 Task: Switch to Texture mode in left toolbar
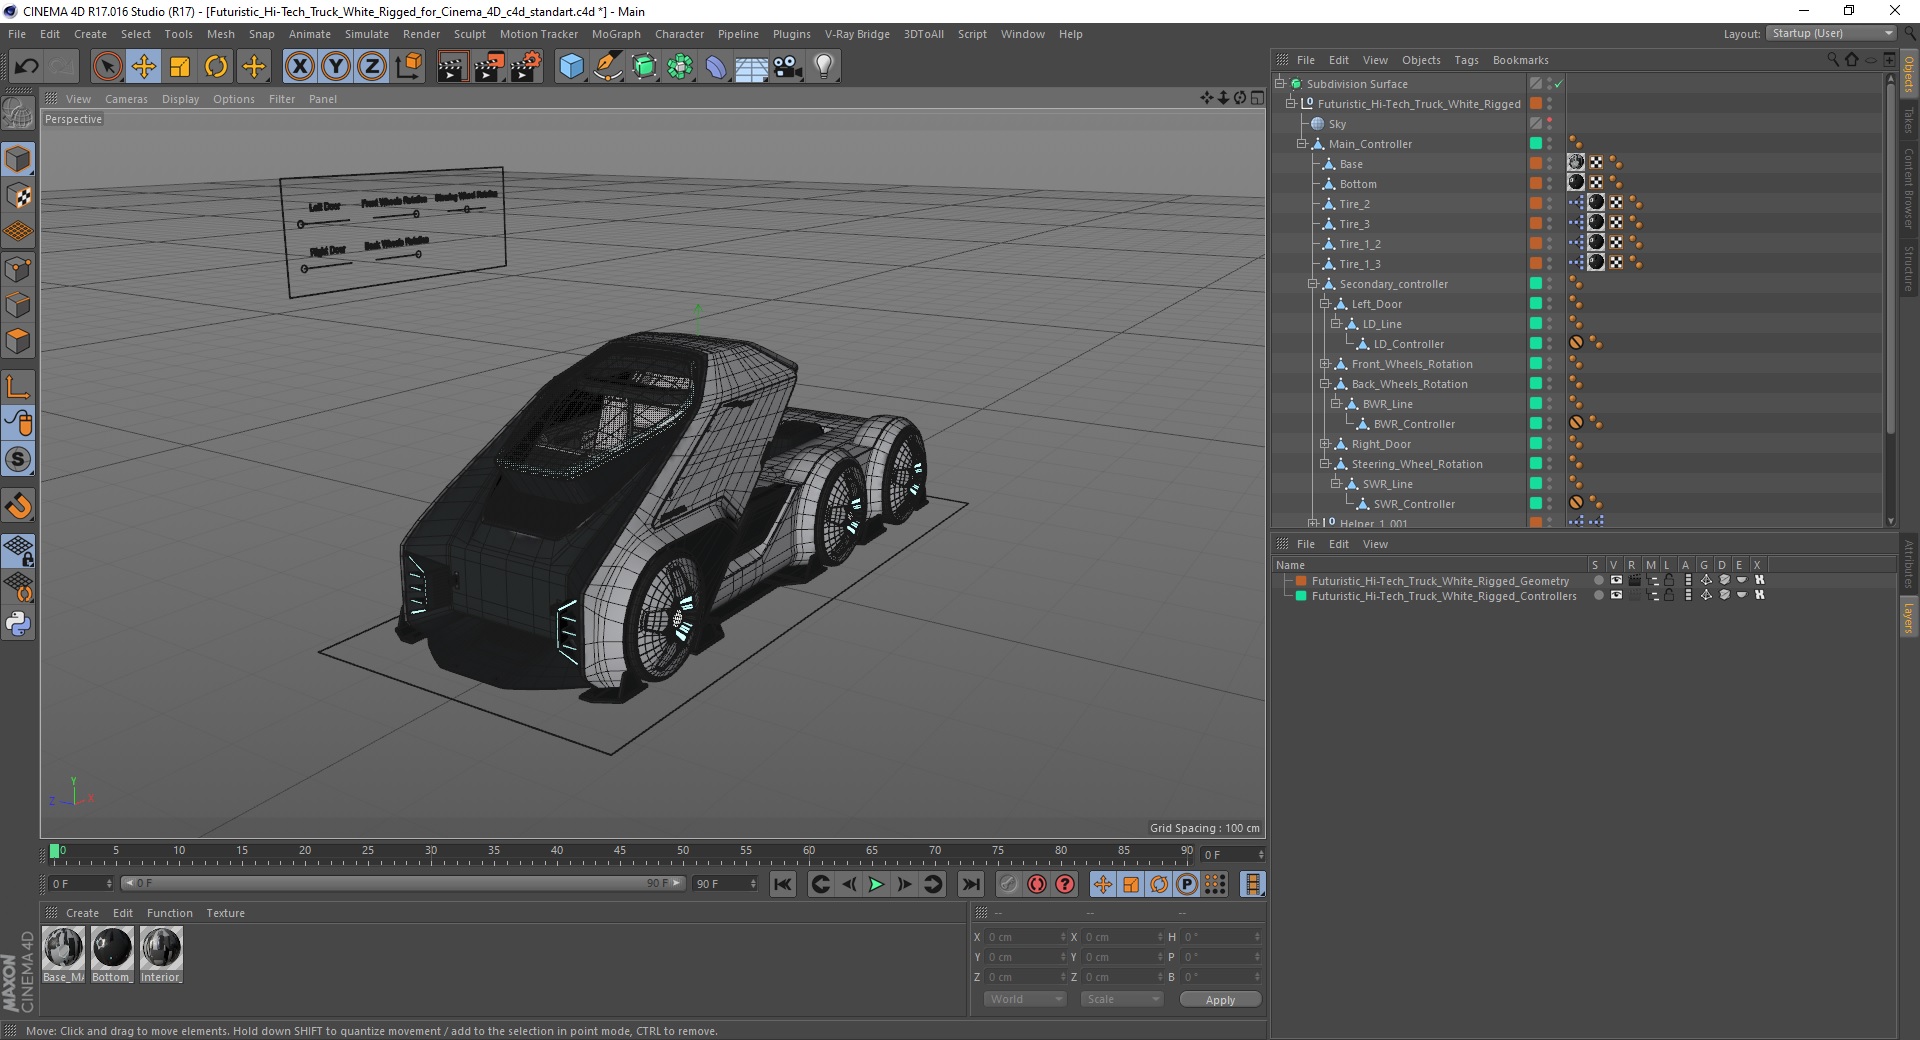(x=19, y=196)
